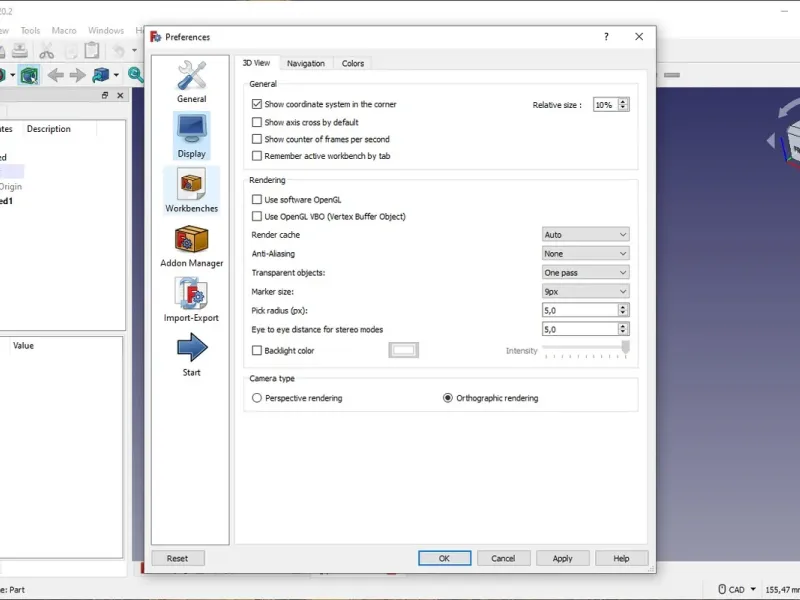Open the question mark help in Preferences title bar
This screenshot has height=600, width=800.
(606, 37)
